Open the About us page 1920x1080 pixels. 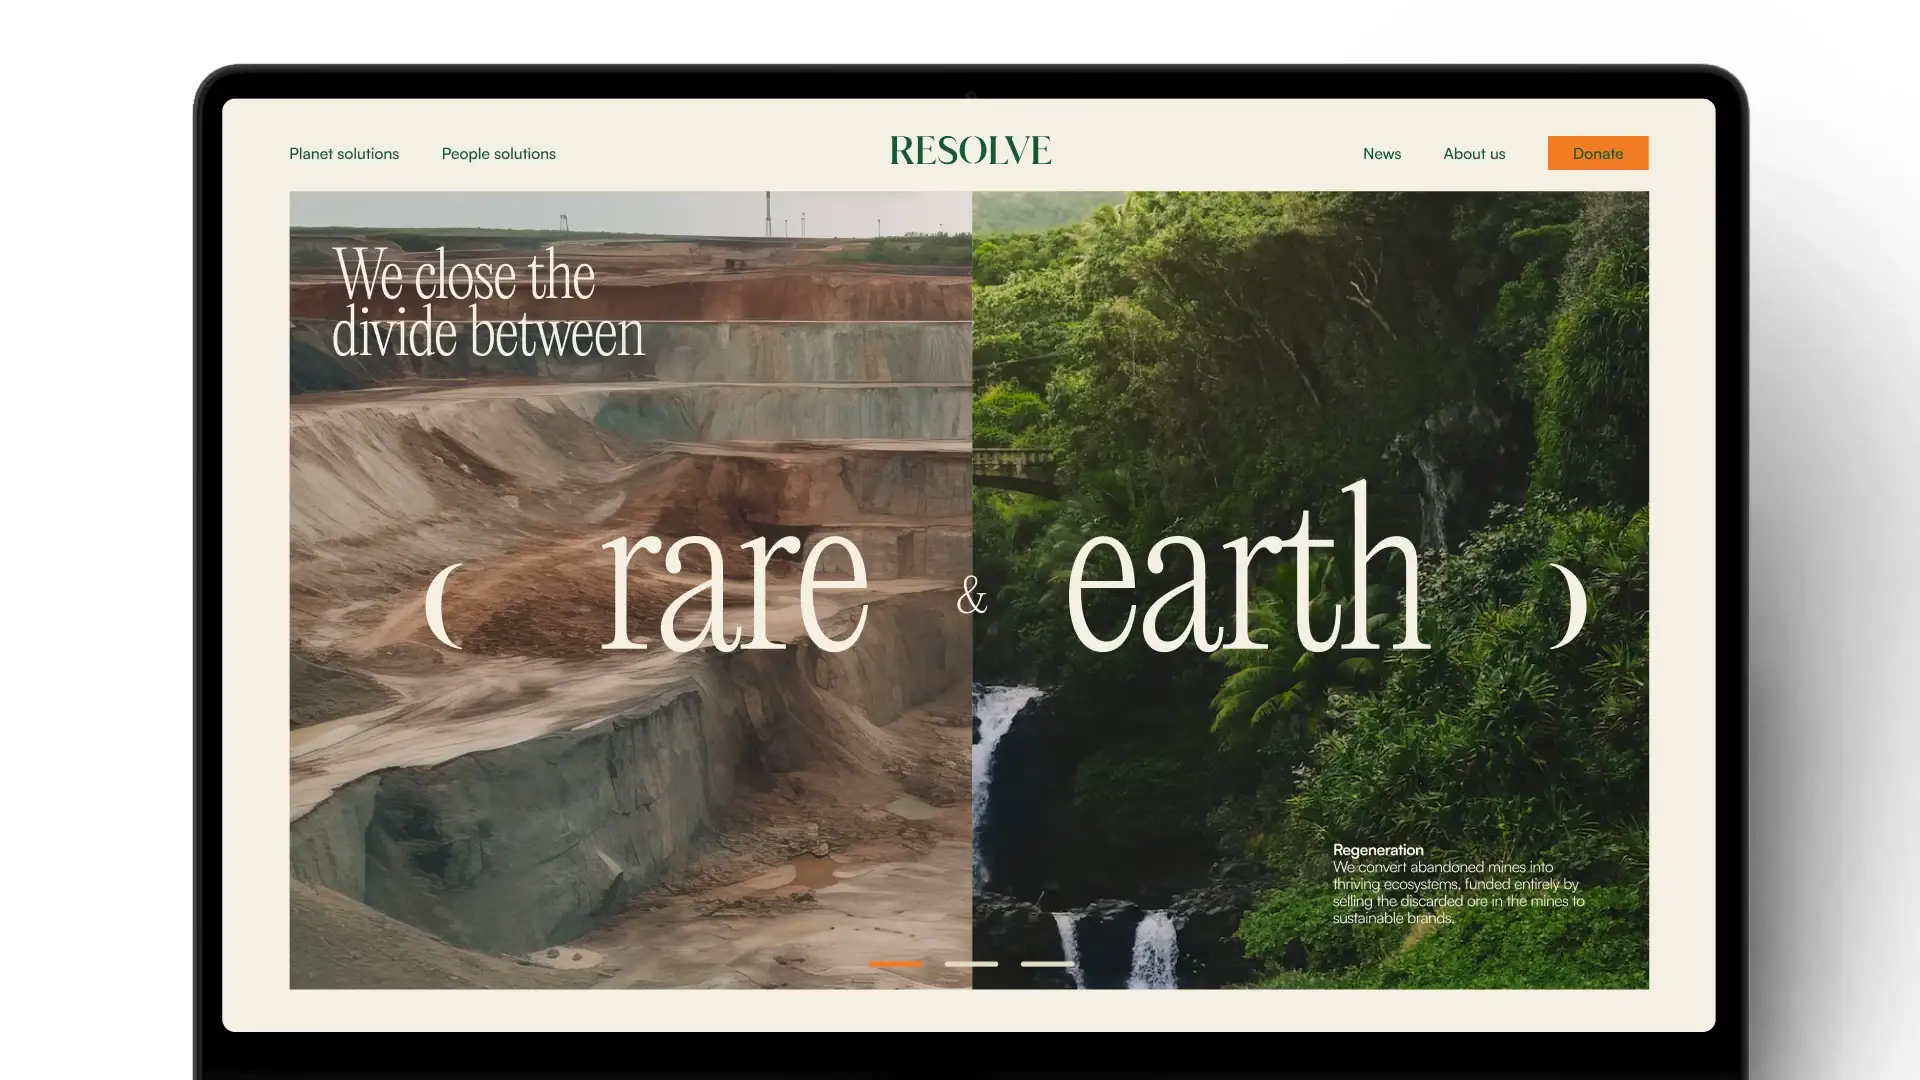[1473, 153]
